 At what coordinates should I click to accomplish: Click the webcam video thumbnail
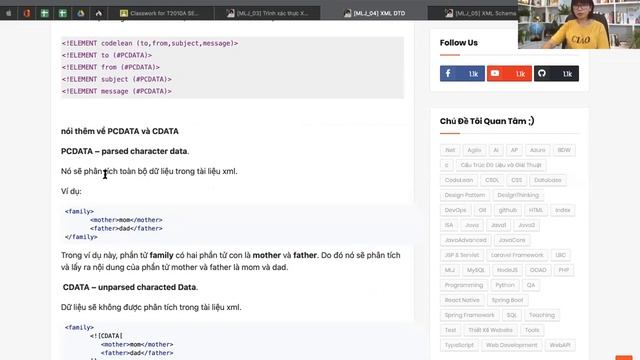(x=579, y=24)
